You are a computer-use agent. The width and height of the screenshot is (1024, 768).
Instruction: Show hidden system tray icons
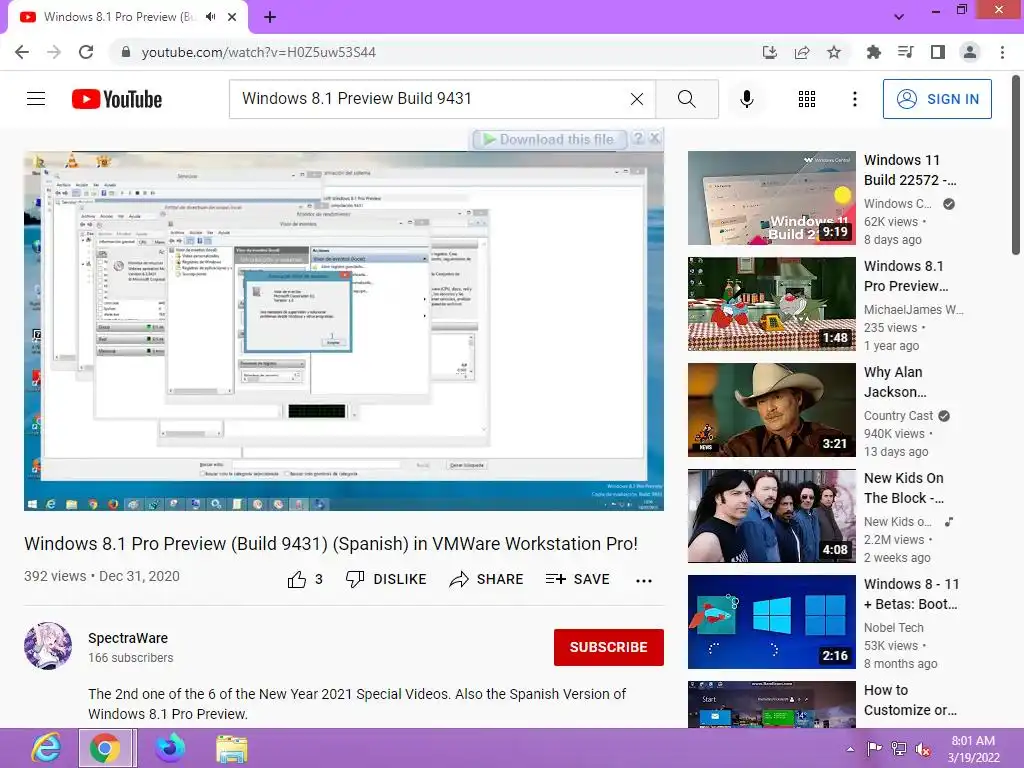(850, 749)
